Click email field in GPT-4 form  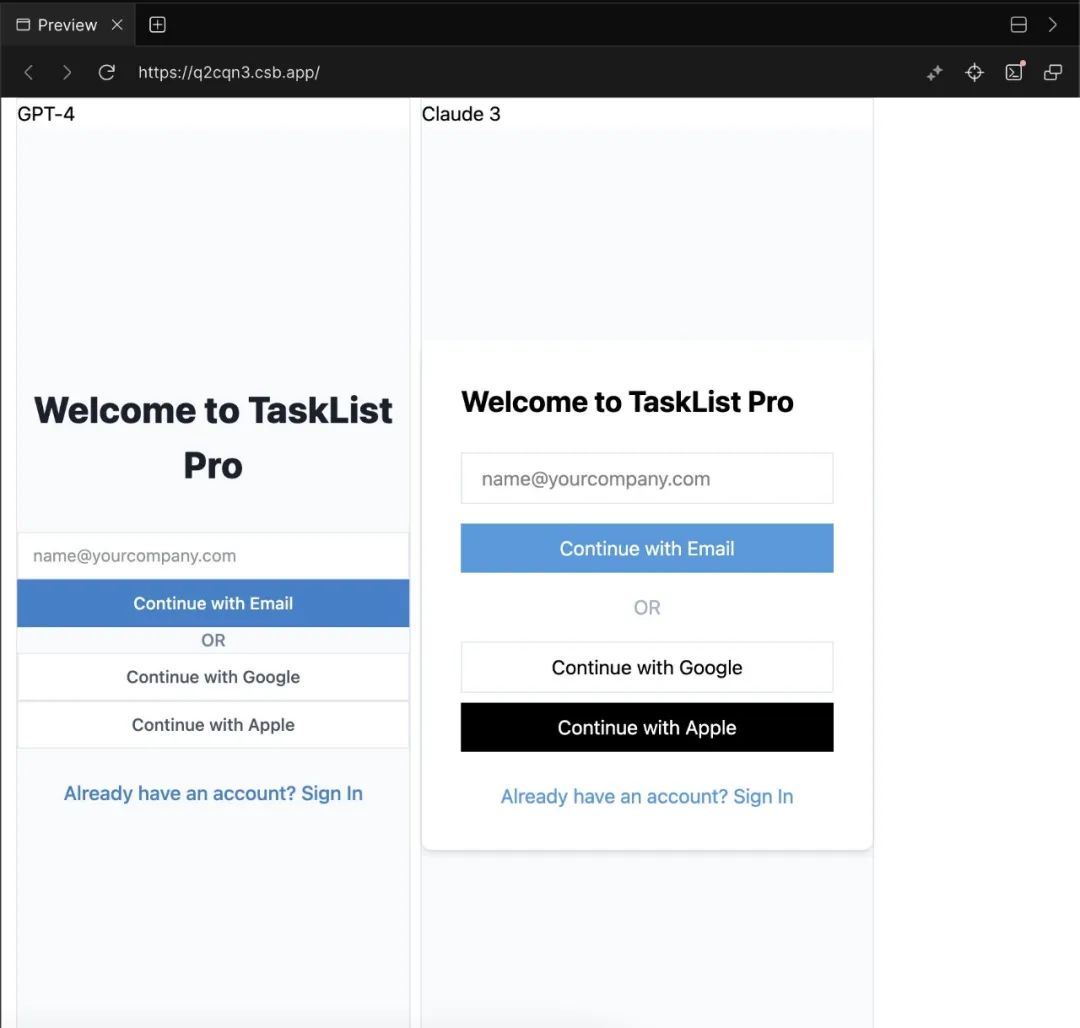[x=213, y=556]
